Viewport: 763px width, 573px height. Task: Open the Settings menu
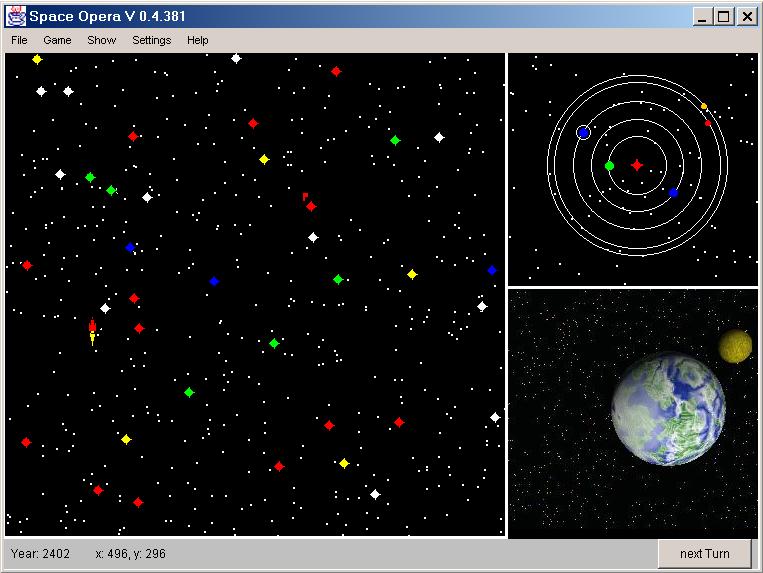[151, 40]
